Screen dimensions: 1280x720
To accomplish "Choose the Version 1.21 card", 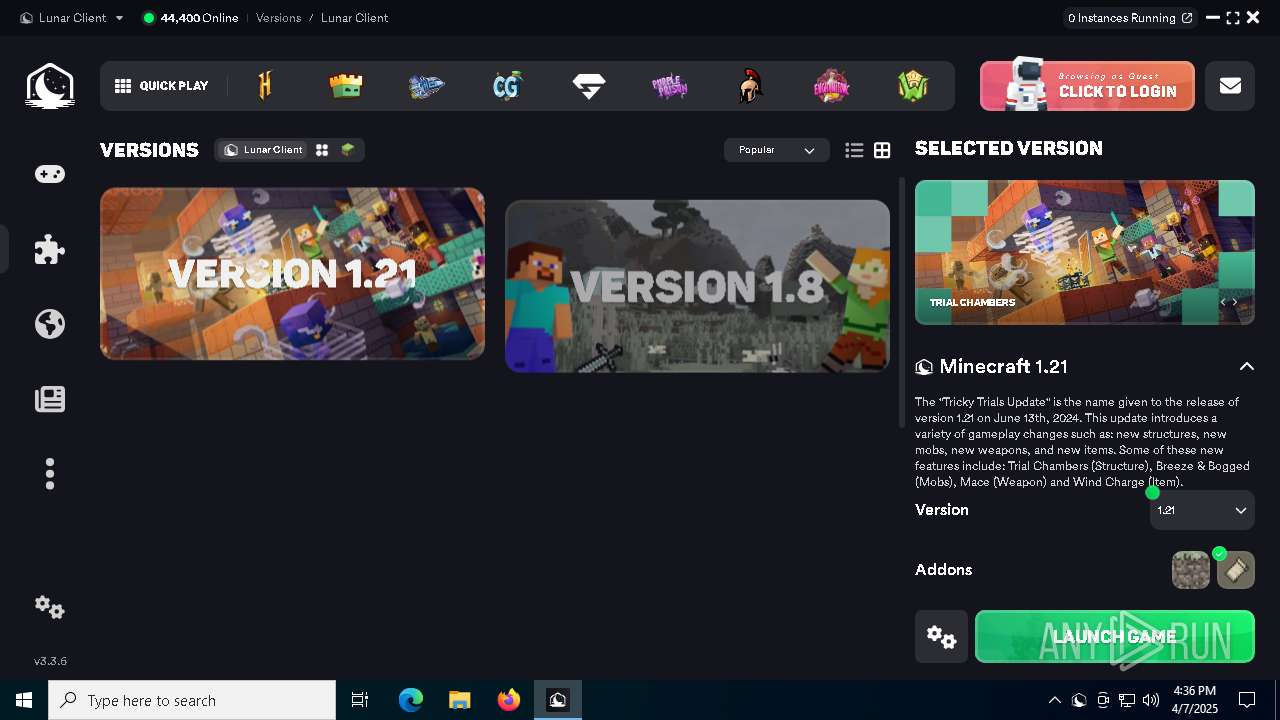I will (x=292, y=274).
